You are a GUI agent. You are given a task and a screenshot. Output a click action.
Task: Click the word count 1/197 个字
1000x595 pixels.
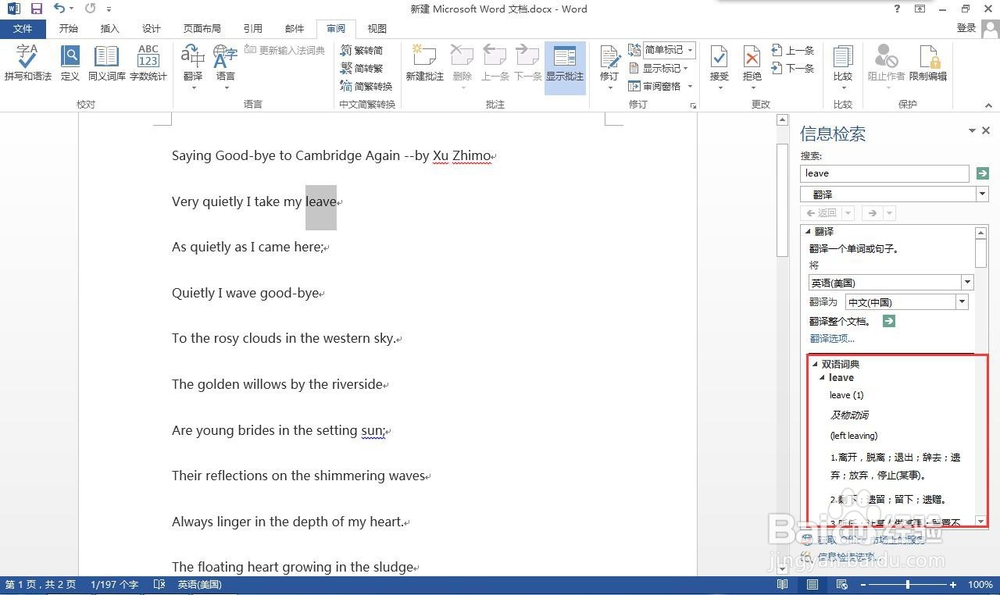click(x=114, y=584)
